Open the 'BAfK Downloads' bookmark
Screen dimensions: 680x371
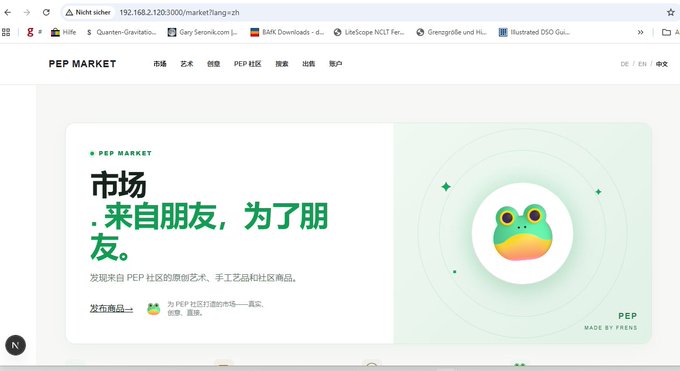coord(287,32)
